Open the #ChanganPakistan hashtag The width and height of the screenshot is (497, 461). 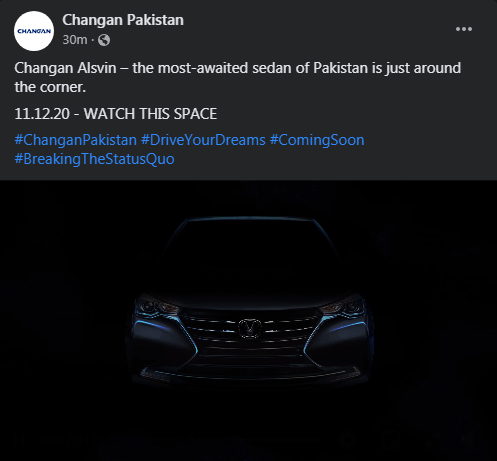point(76,140)
